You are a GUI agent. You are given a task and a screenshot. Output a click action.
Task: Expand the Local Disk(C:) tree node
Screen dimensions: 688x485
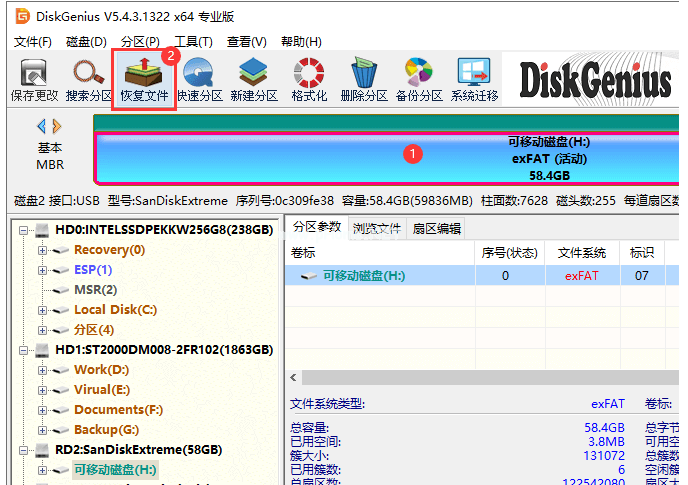43,310
